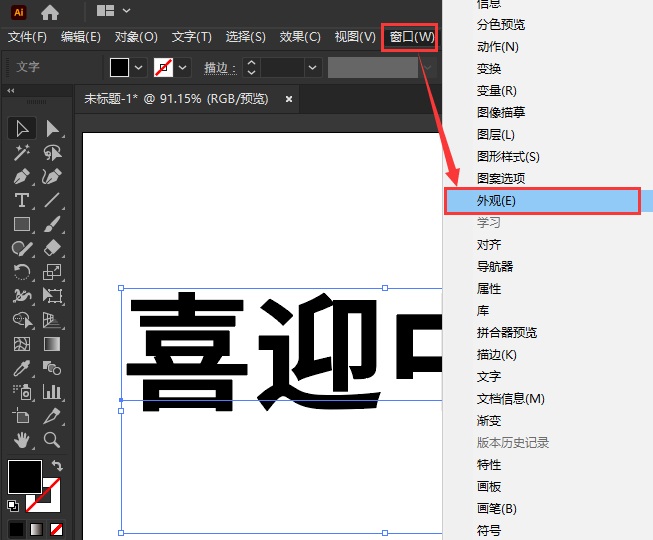Open the 描边 stroke panel link

[220, 67]
